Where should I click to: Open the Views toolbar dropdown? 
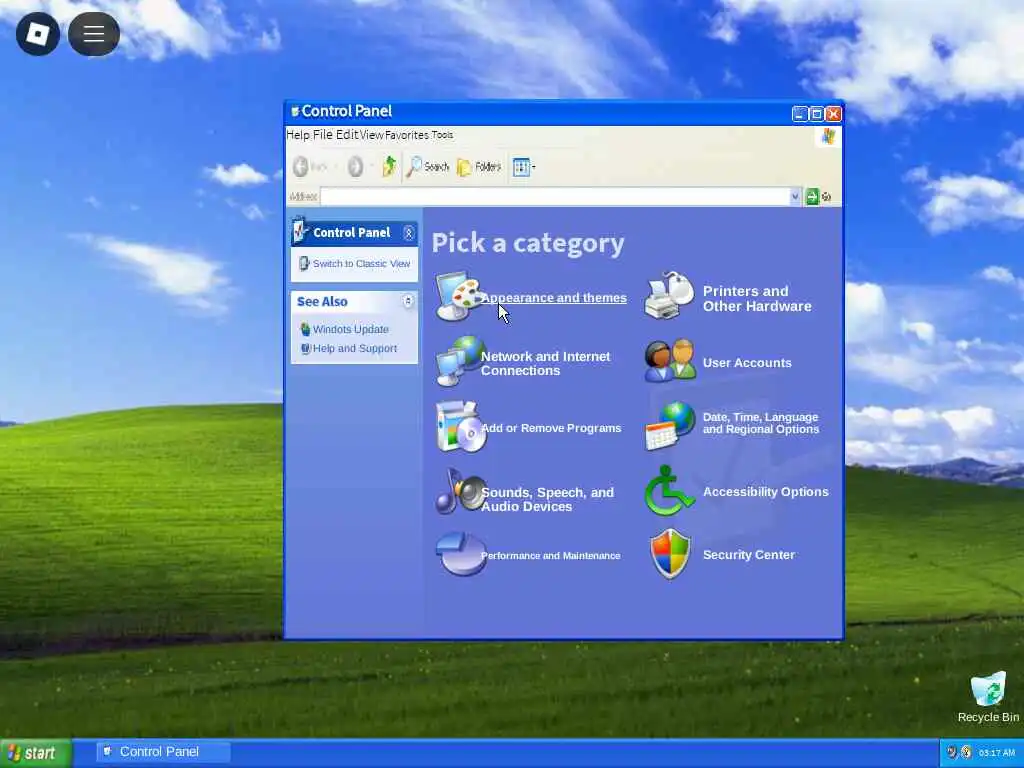click(523, 167)
